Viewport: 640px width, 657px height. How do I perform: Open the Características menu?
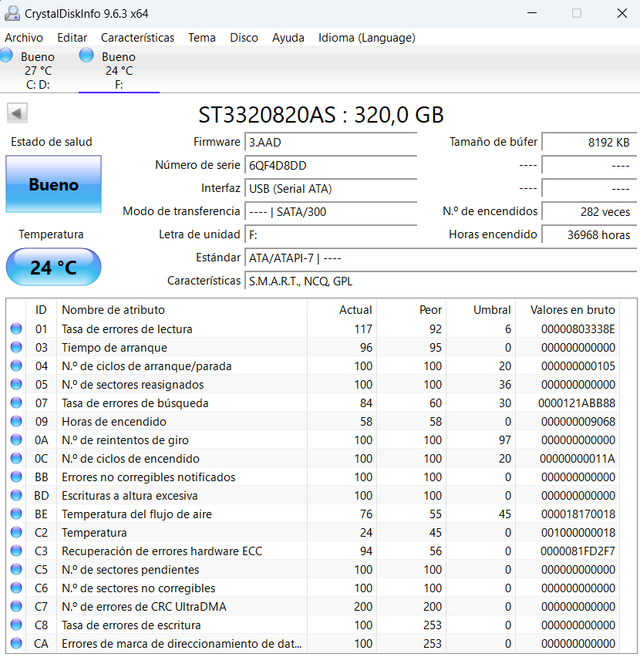coord(137,38)
